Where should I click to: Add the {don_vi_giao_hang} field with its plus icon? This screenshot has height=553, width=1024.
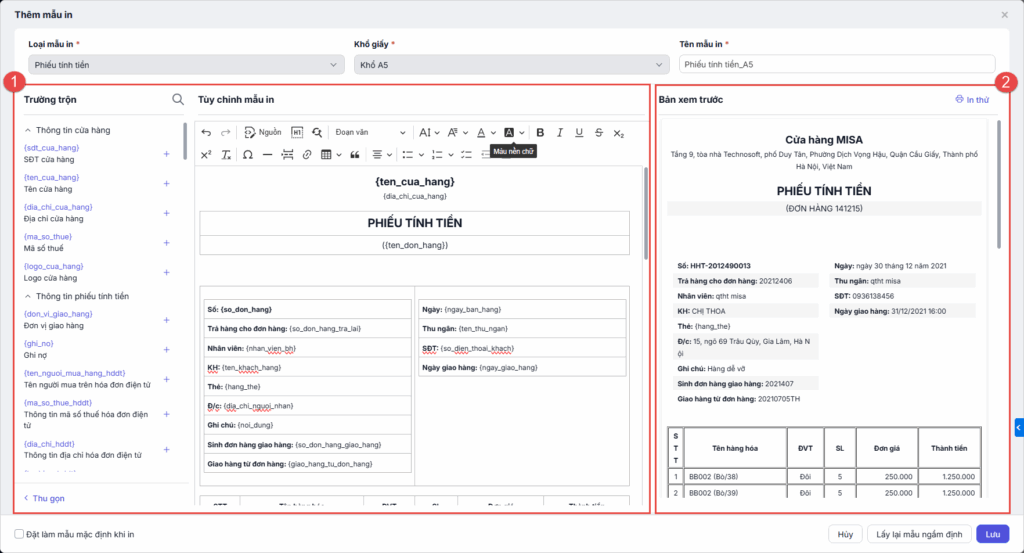(x=167, y=320)
